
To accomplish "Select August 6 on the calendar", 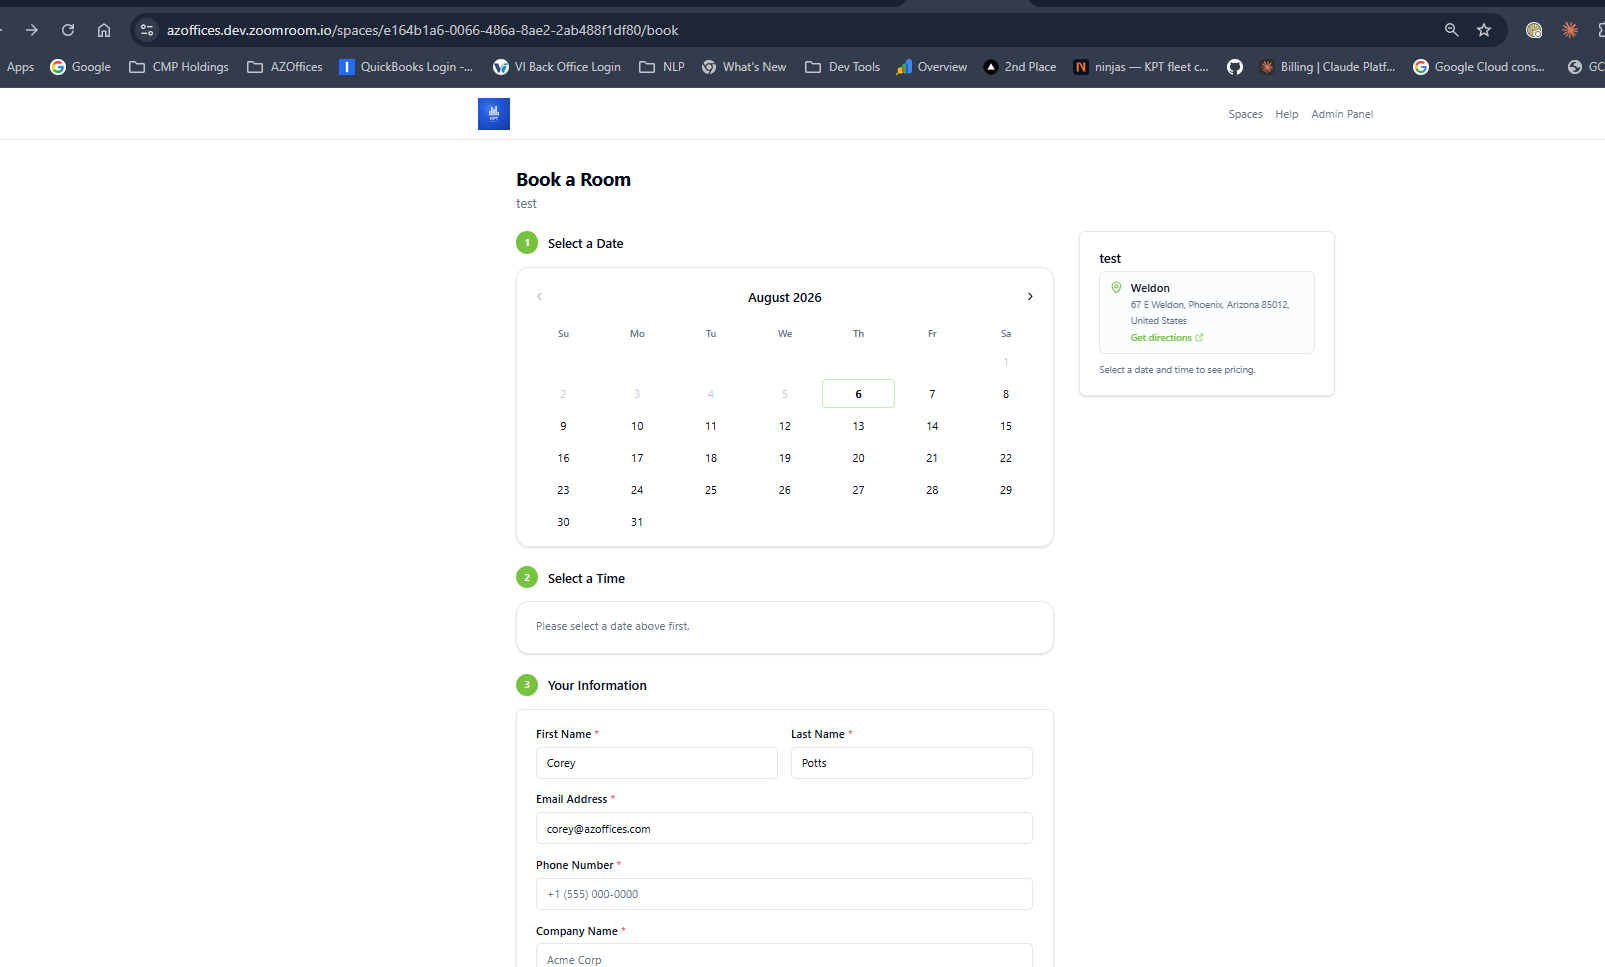I will coord(858,394).
